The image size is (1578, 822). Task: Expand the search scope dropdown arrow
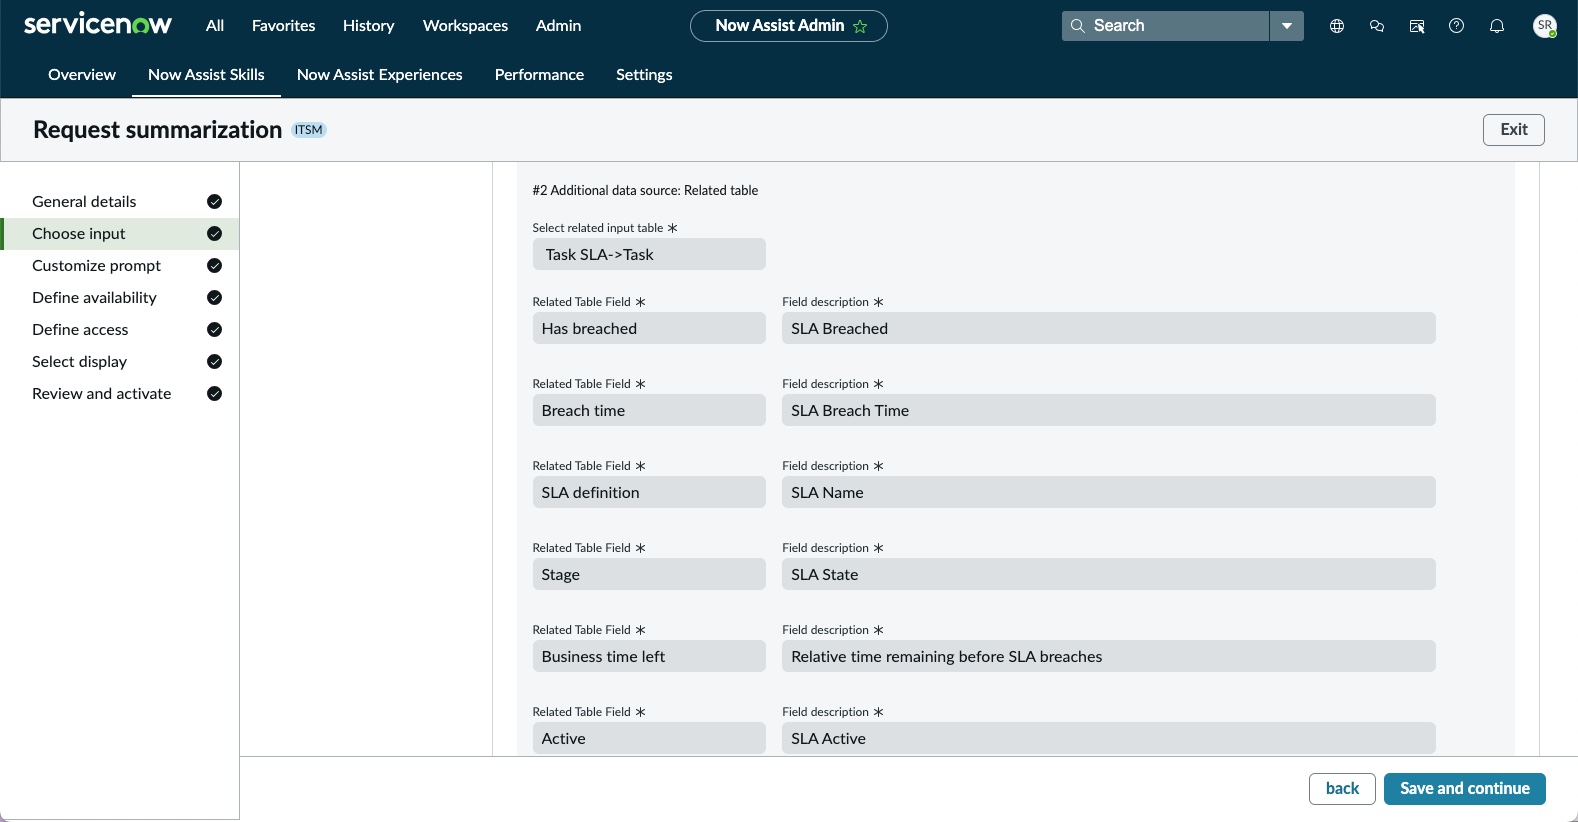click(1287, 26)
